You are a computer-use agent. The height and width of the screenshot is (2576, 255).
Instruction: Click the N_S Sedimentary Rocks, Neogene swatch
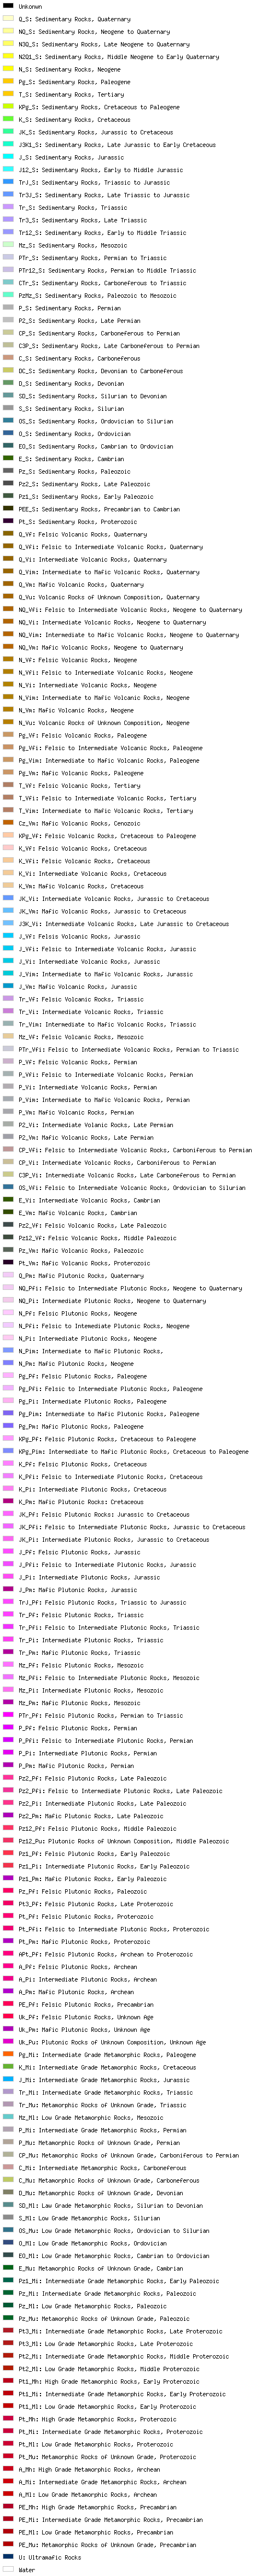[8, 69]
